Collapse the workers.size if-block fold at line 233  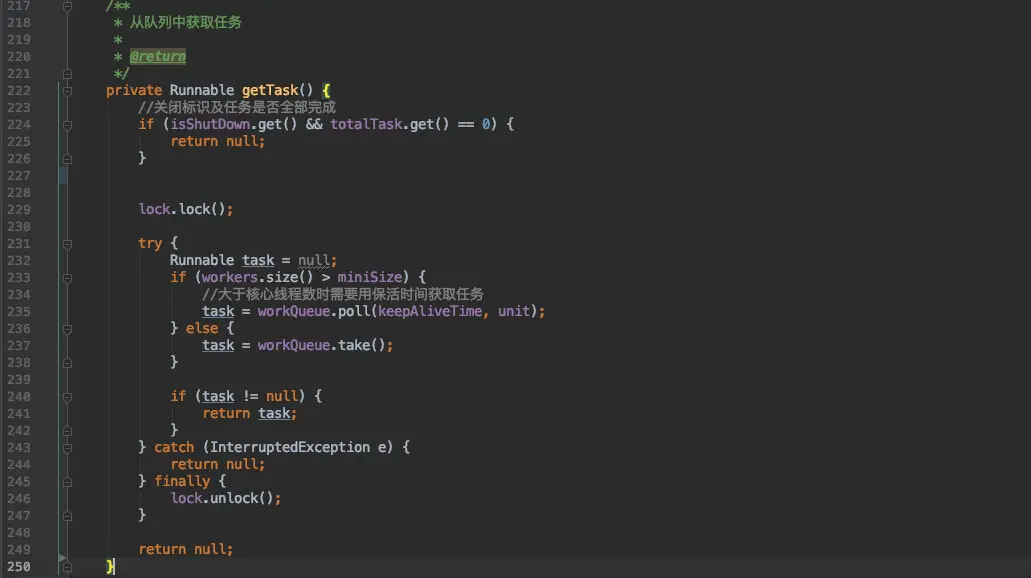point(67,278)
